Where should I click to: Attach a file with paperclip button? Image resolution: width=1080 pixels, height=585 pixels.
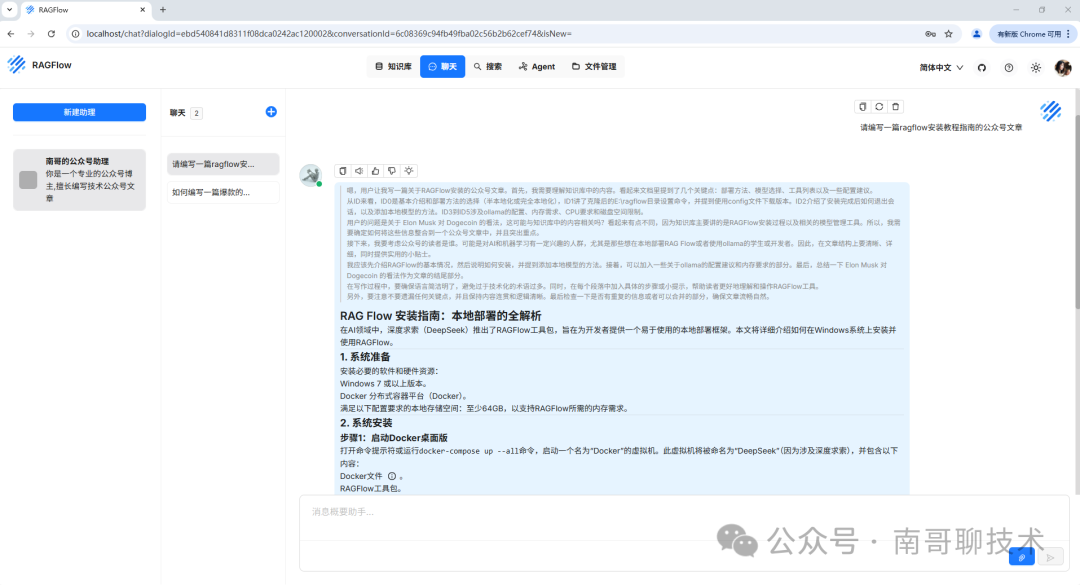[x=1021, y=557]
